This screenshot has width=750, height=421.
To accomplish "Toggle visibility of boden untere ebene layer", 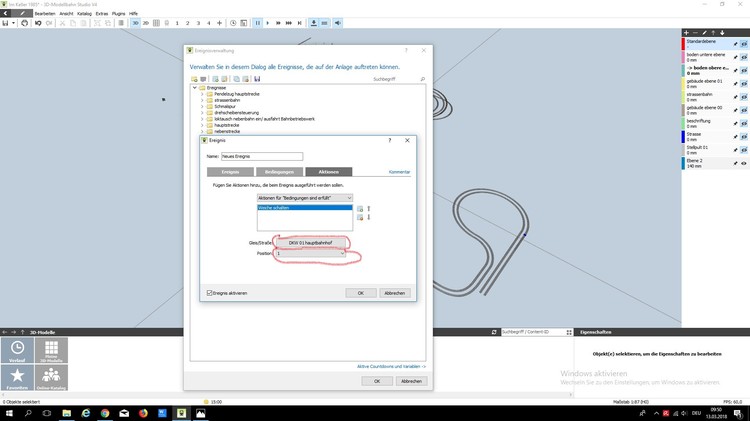I will [x=744, y=57].
